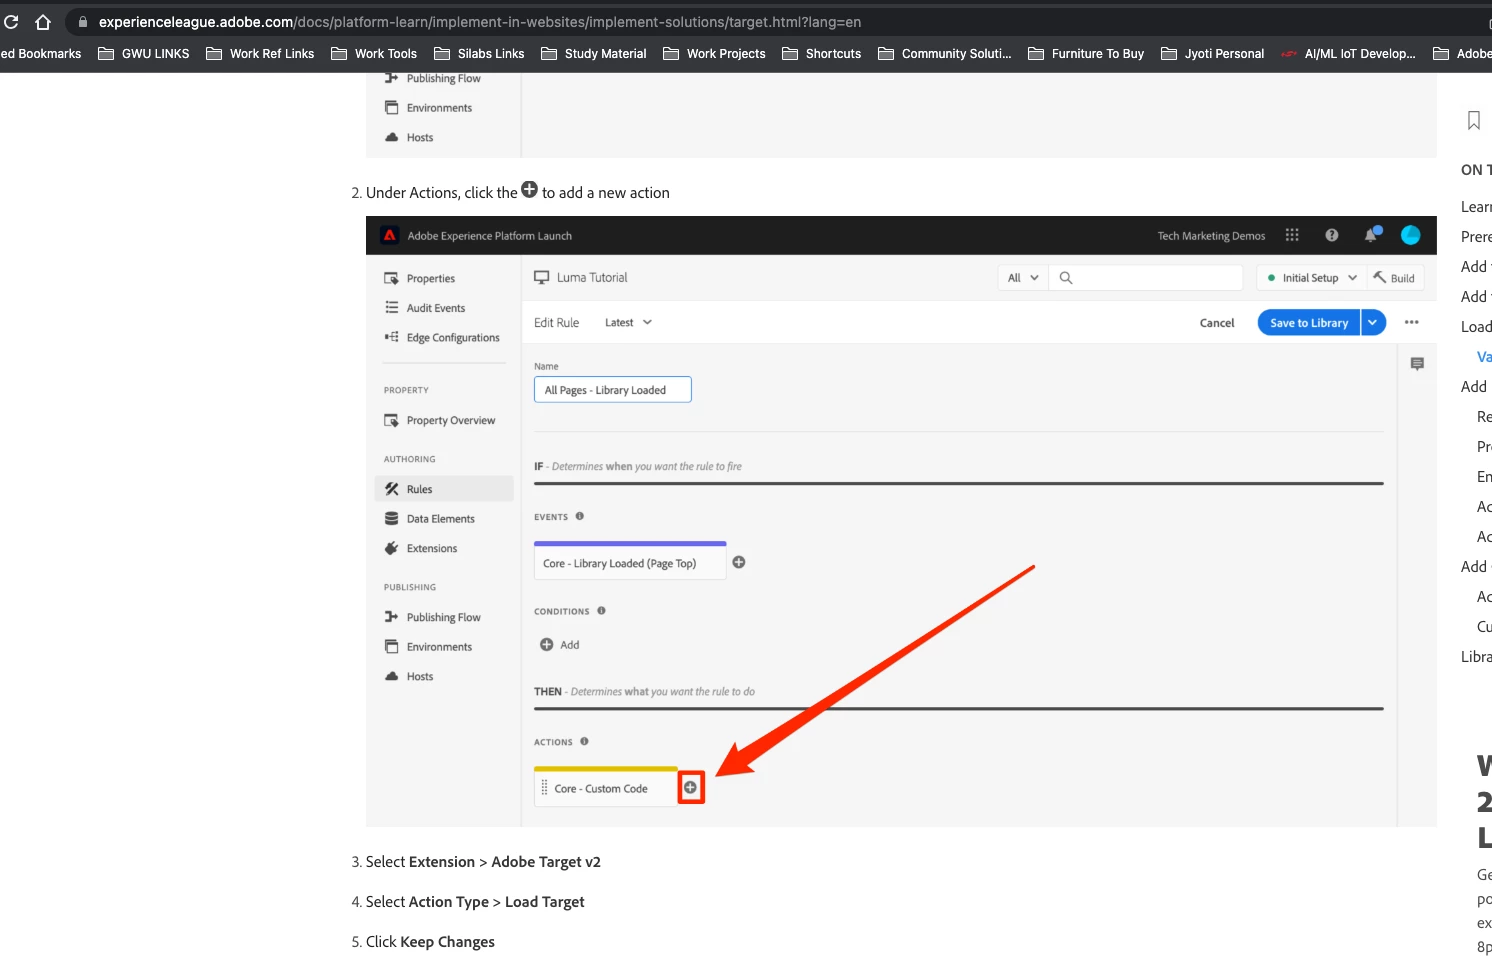Open the apps grid switcher icon
The image size is (1492, 962).
click(x=1292, y=235)
